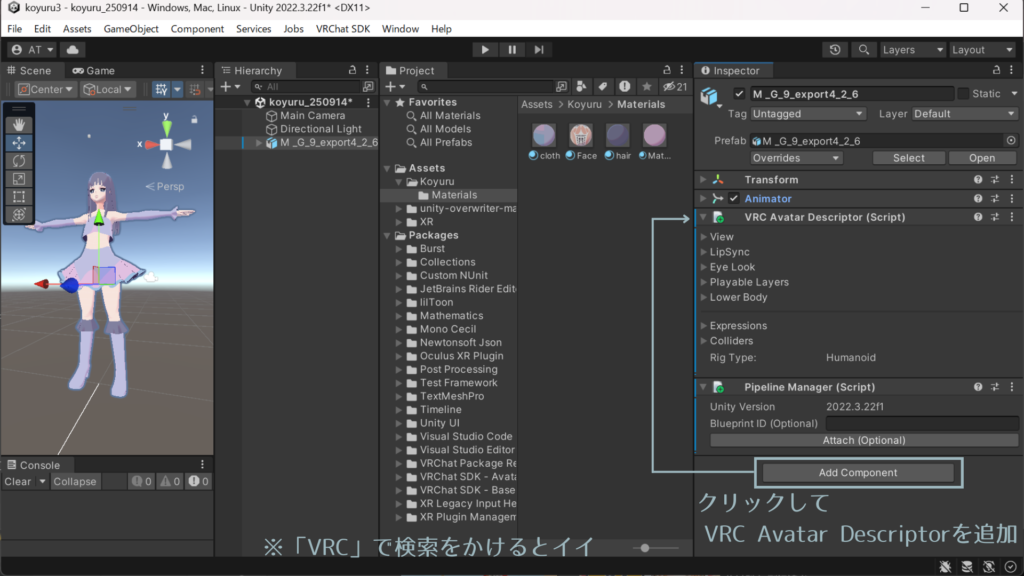Select the Rotate tool in Scene toolbar
This screenshot has width=1024, height=576.
19,161
